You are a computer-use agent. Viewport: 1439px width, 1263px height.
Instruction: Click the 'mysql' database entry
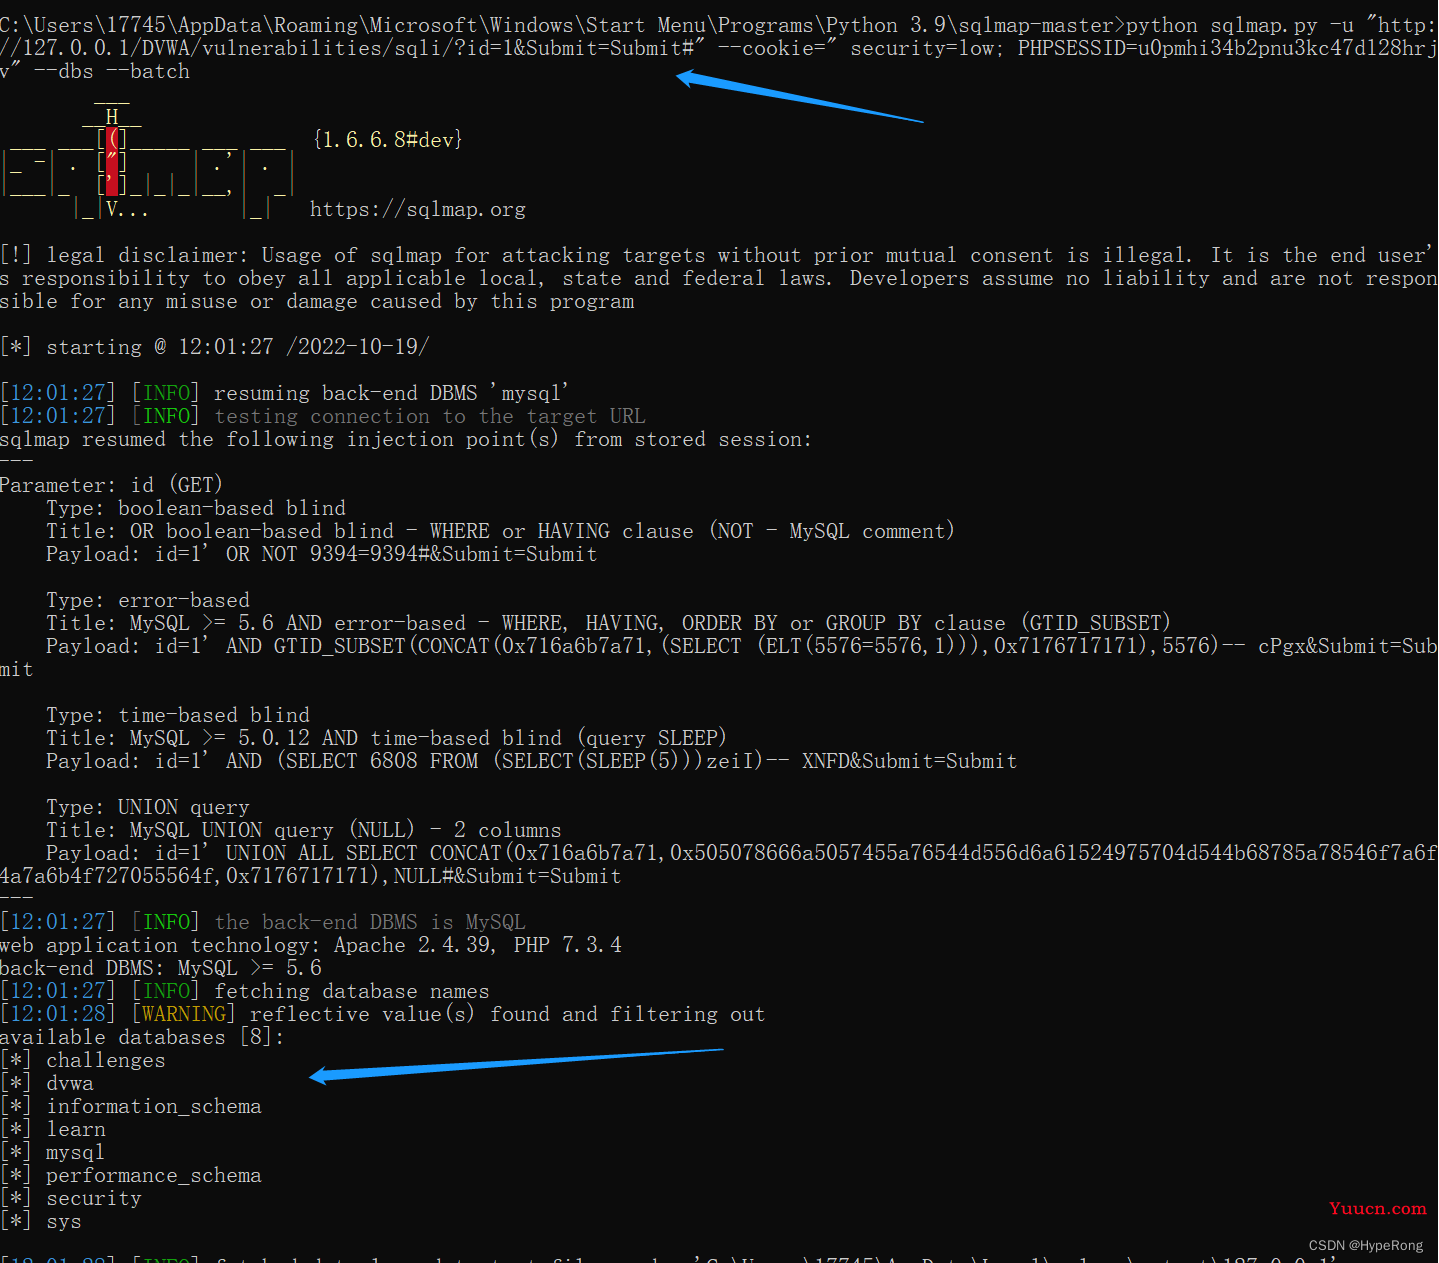[75, 1152]
